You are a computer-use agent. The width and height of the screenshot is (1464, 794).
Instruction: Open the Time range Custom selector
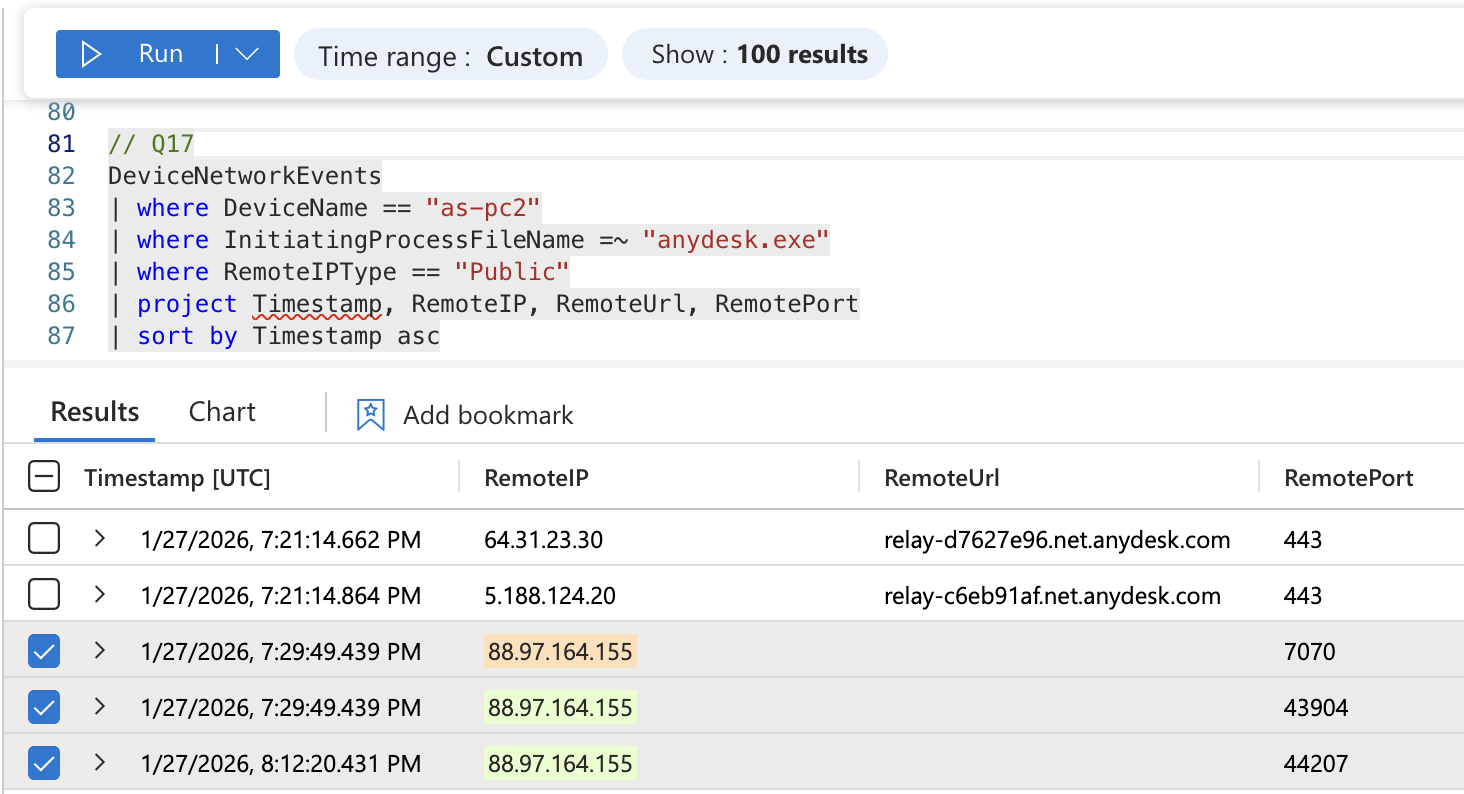(450, 55)
